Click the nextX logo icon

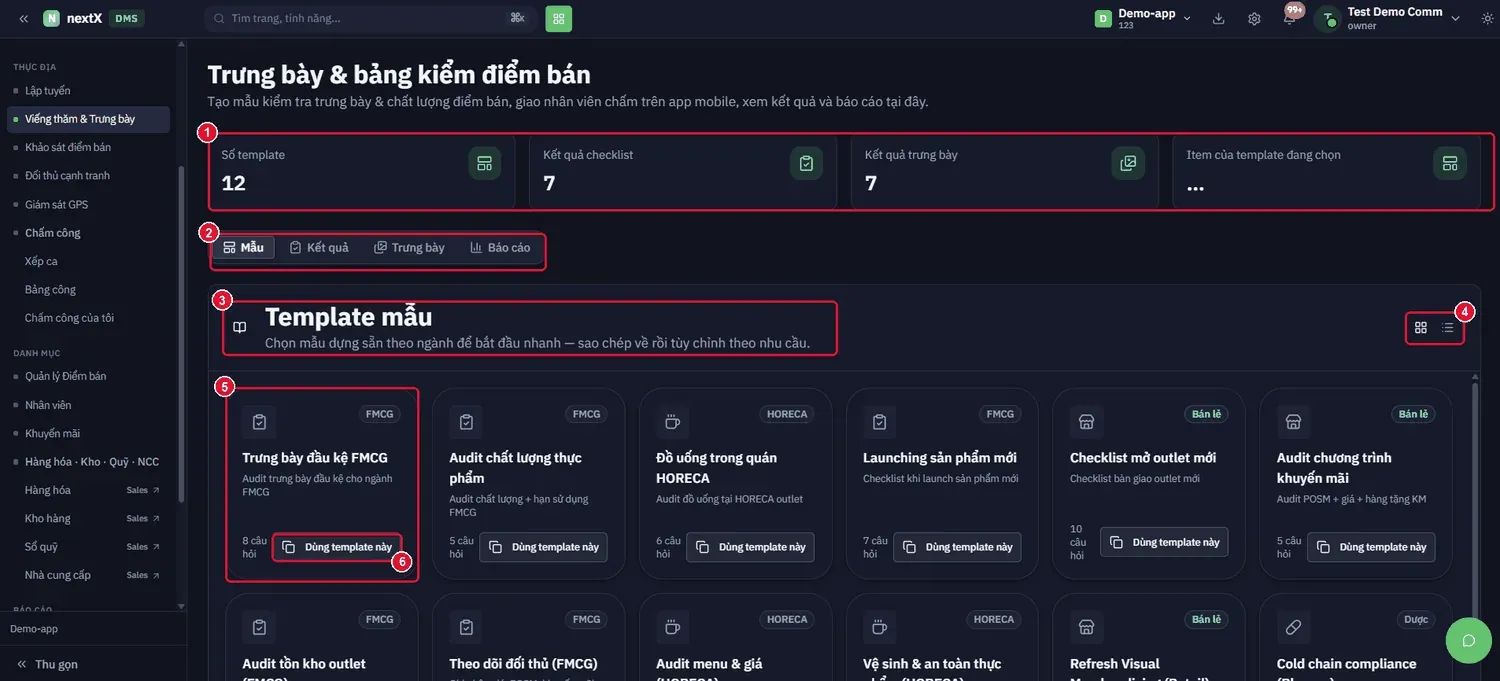(x=51, y=18)
